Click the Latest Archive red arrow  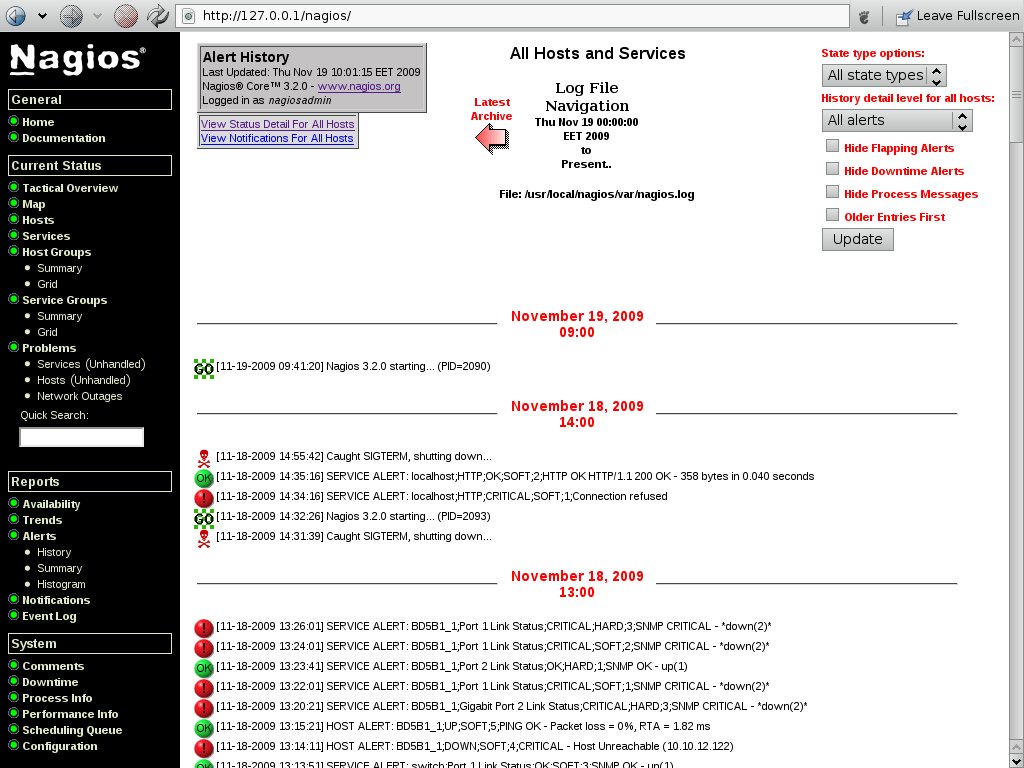click(492, 137)
